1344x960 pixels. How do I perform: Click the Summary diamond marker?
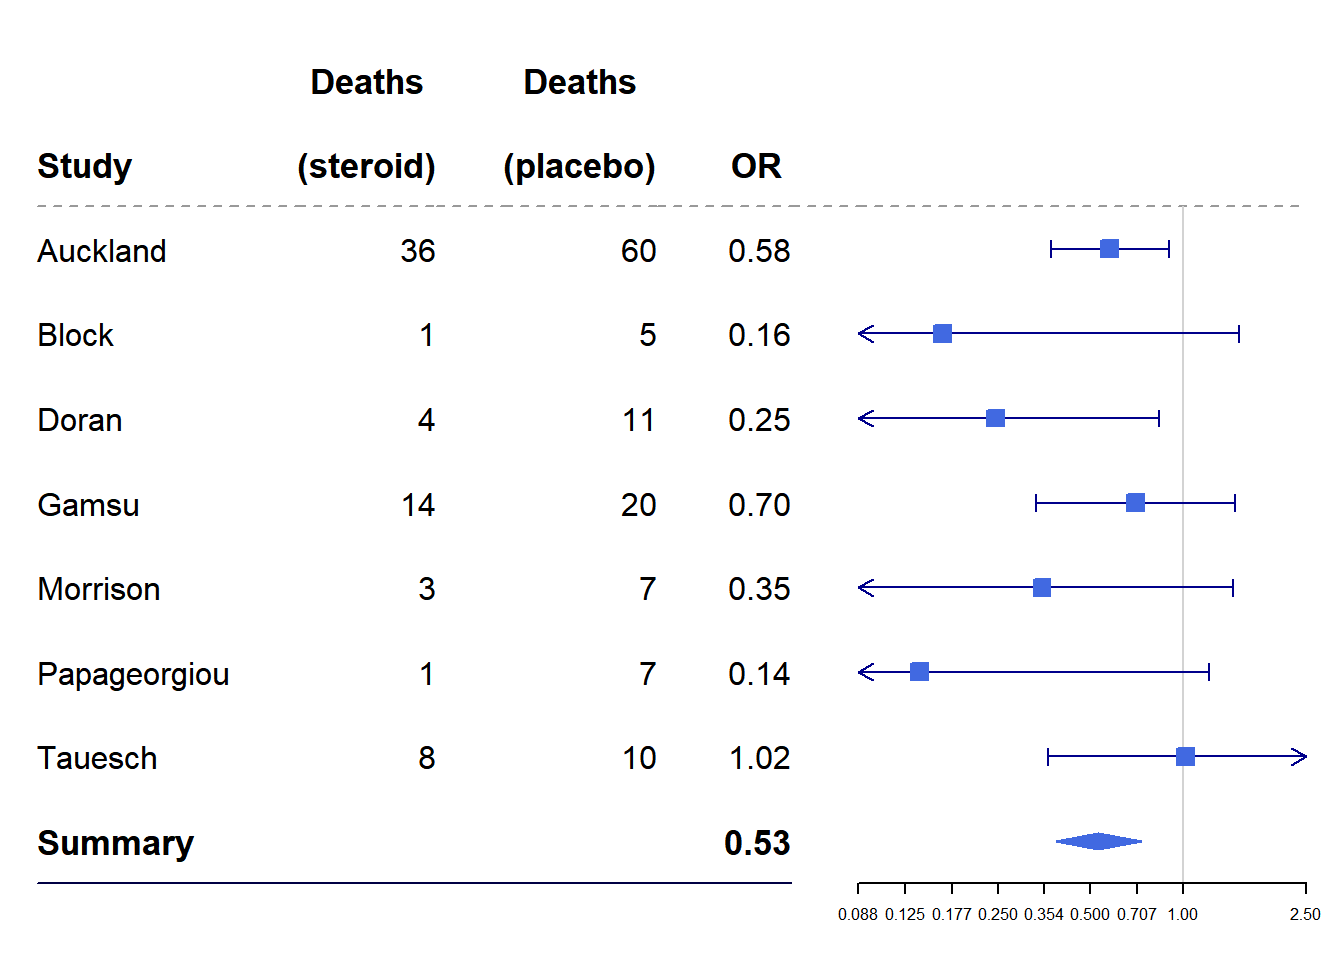tap(1098, 841)
